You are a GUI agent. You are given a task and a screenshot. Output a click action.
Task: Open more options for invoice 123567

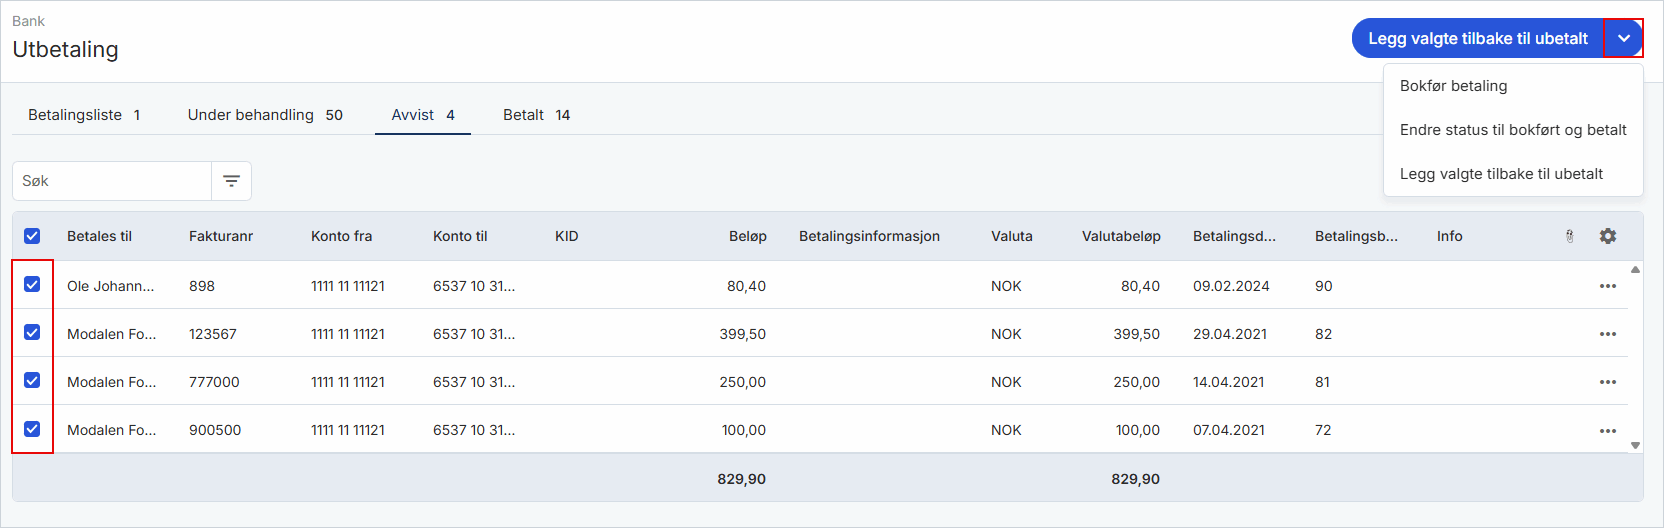point(1608,334)
